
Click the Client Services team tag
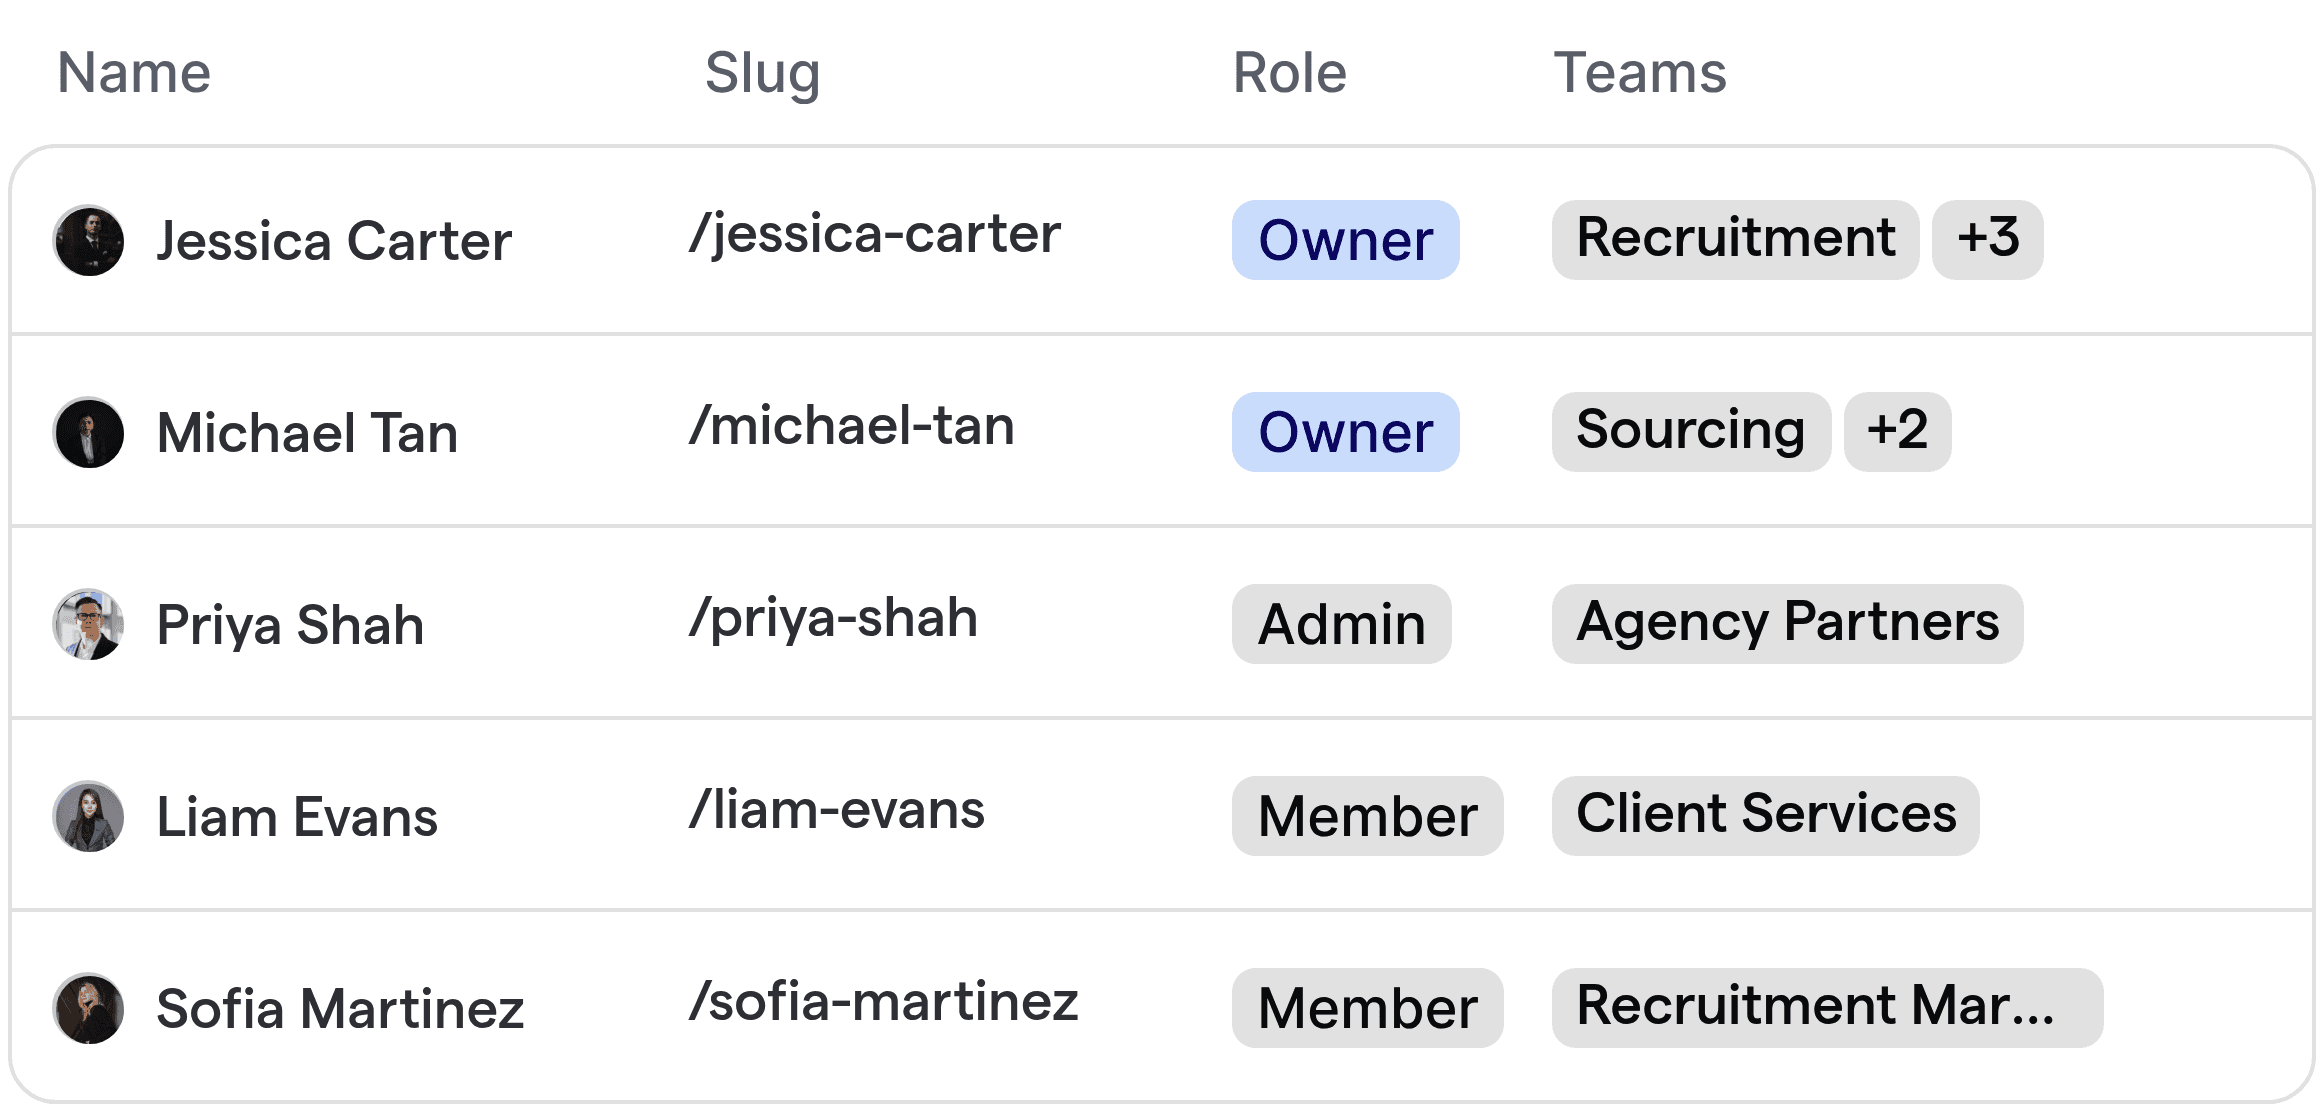coord(1765,816)
